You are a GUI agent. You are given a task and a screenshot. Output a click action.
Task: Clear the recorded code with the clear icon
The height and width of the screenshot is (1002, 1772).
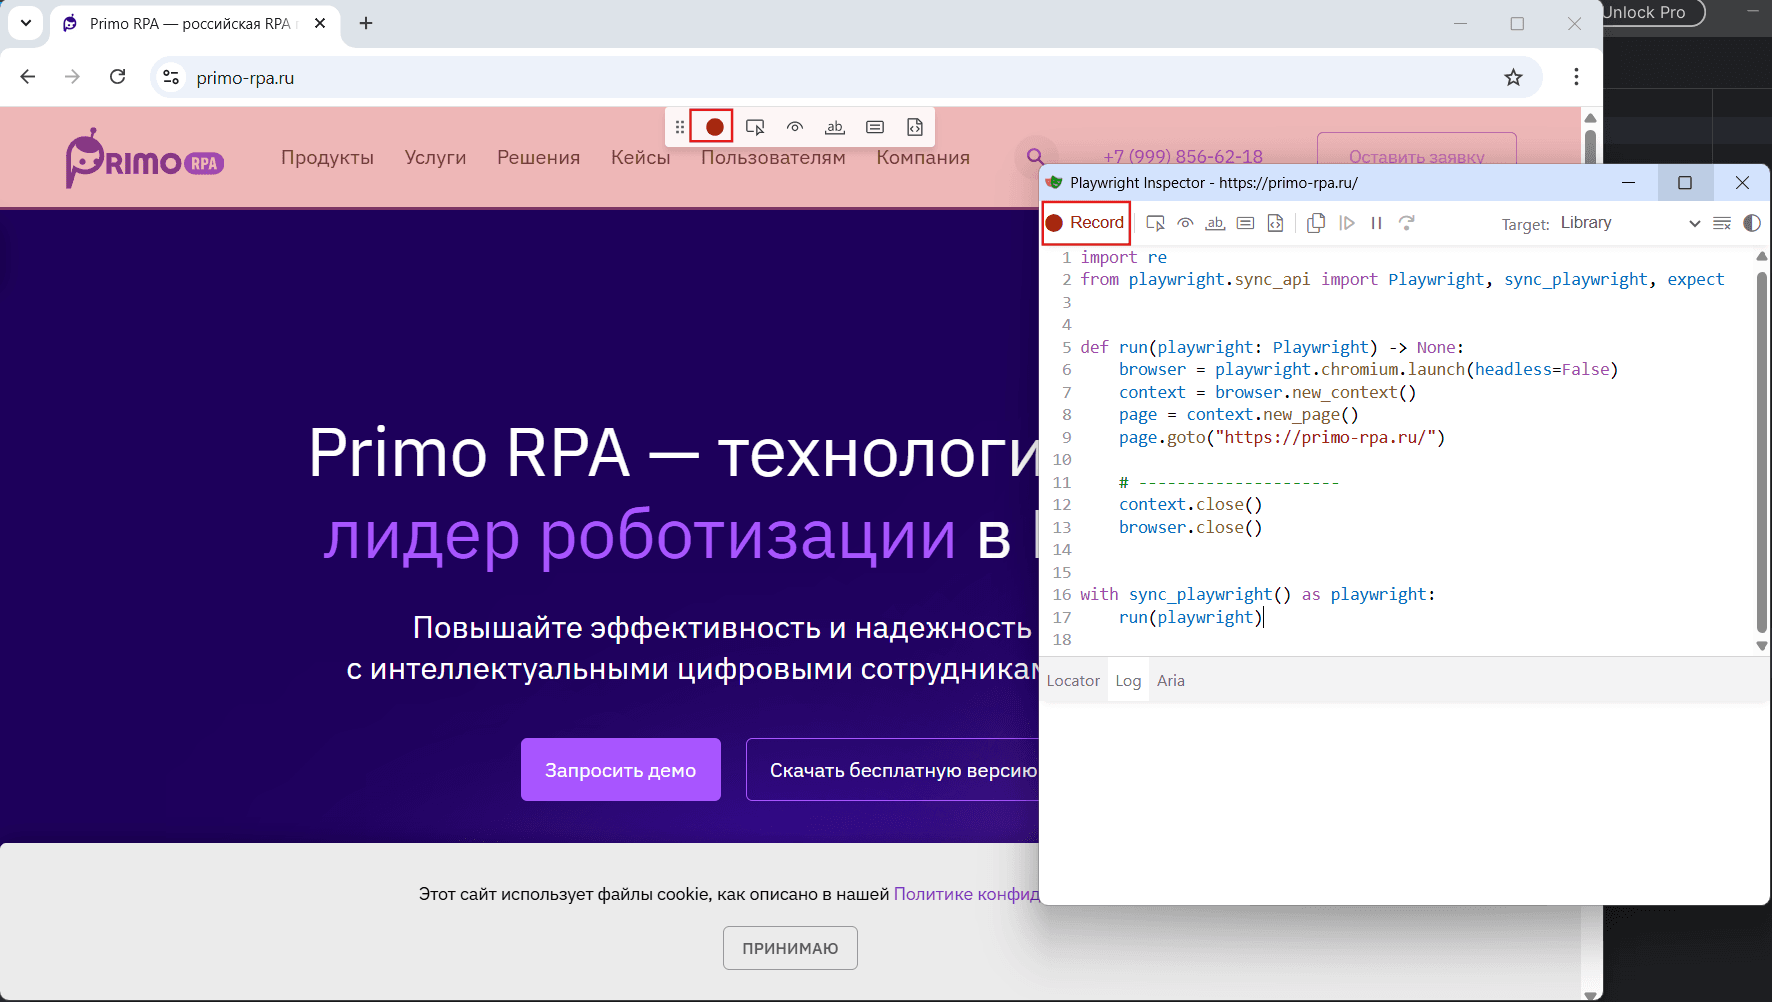tap(1722, 223)
